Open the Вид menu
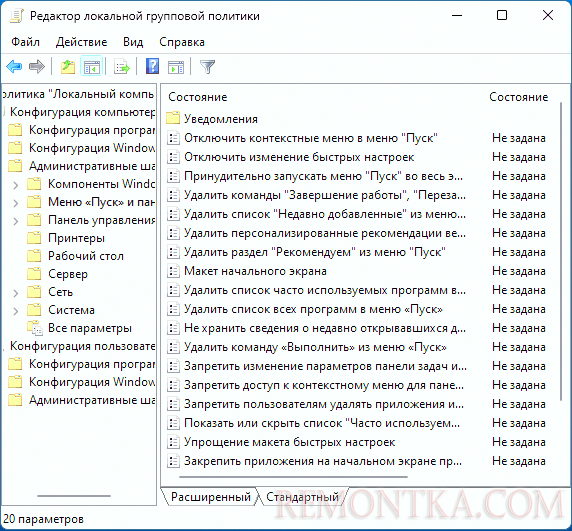 (133, 42)
